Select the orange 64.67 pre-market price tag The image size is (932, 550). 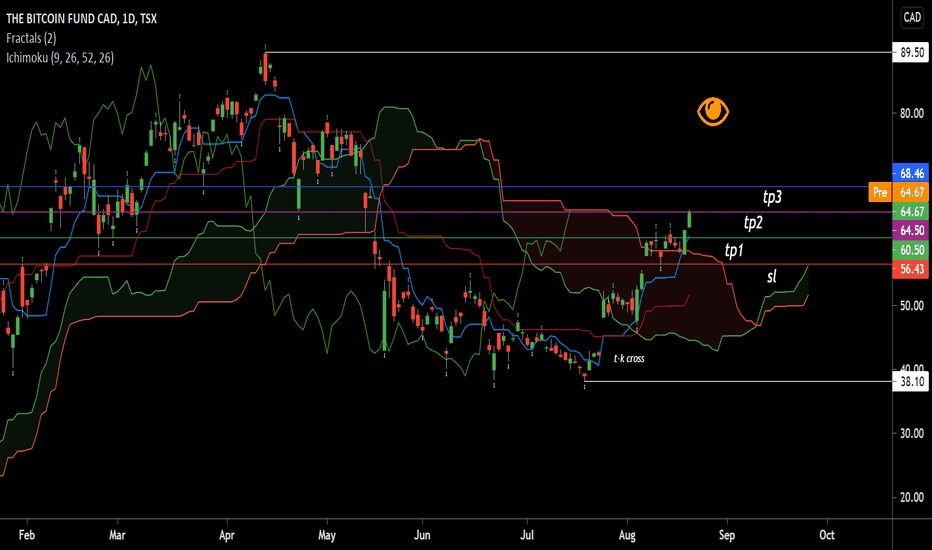tap(911, 192)
